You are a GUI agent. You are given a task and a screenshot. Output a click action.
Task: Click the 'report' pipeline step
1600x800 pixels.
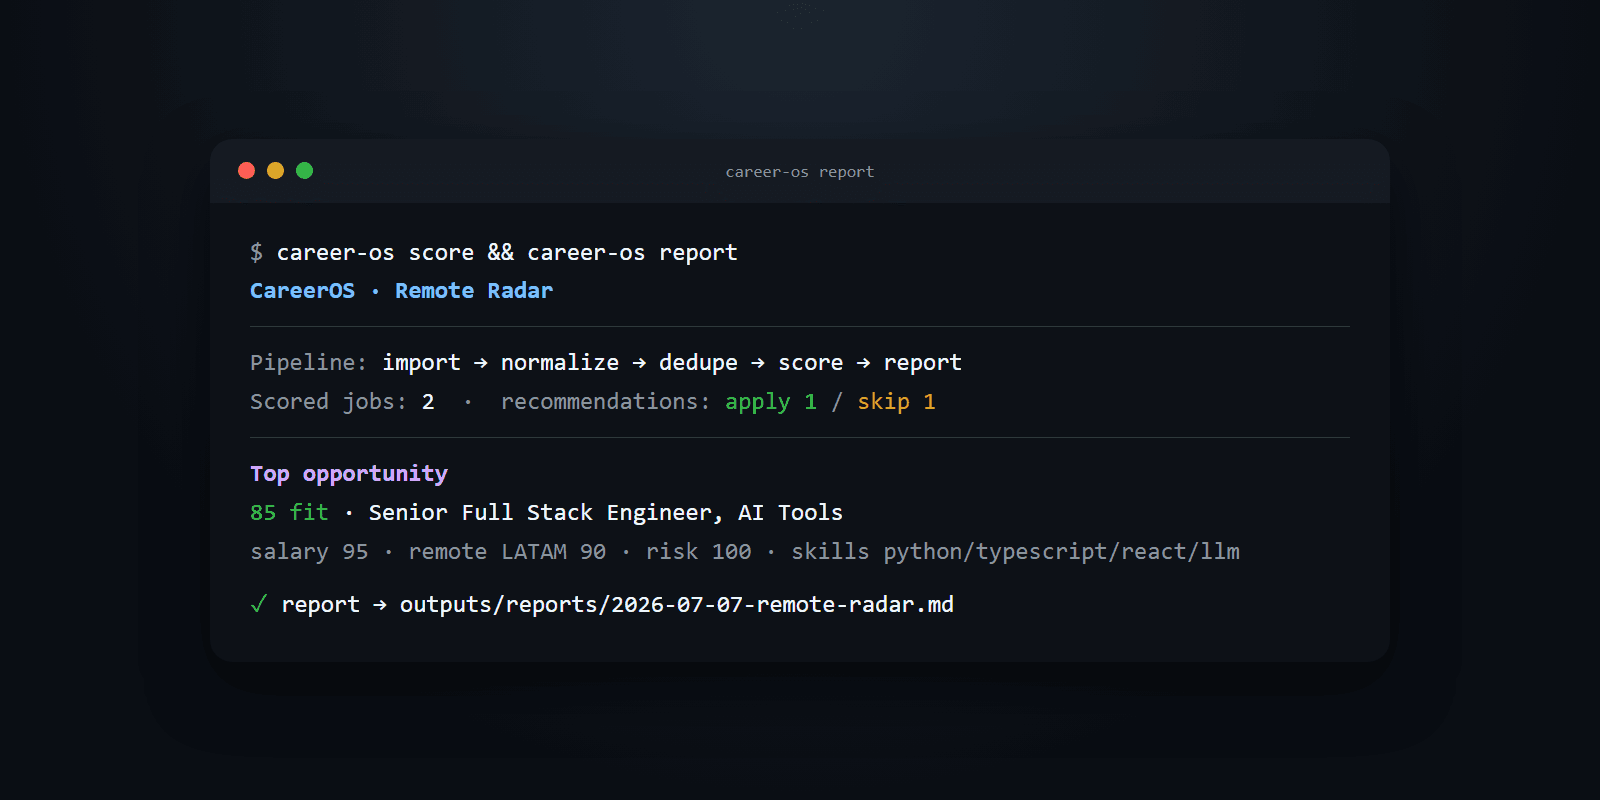coord(922,363)
